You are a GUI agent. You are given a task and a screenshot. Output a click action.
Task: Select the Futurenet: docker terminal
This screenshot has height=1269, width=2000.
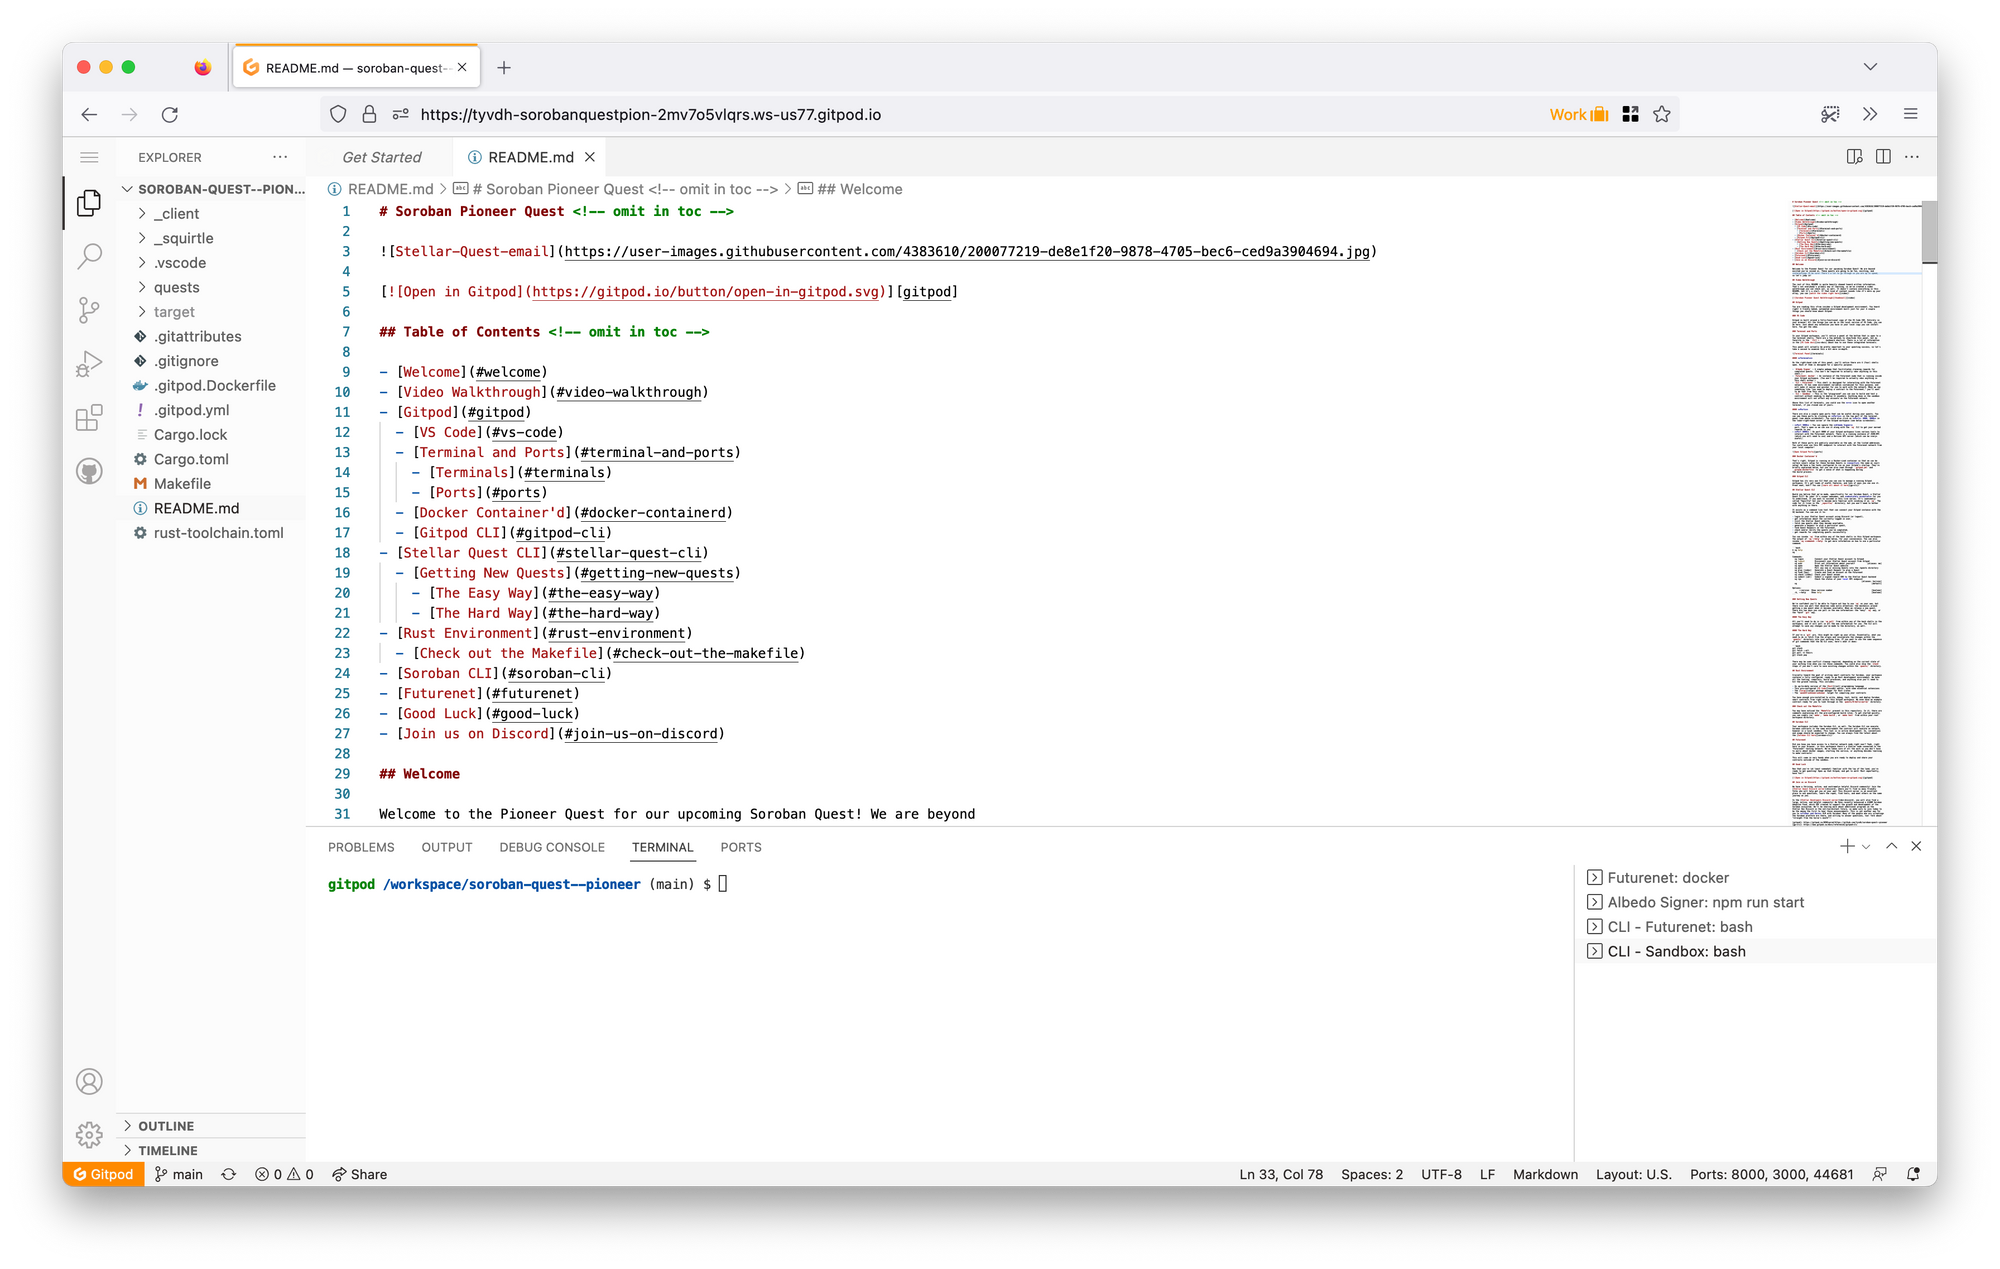[x=1756, y=878]
